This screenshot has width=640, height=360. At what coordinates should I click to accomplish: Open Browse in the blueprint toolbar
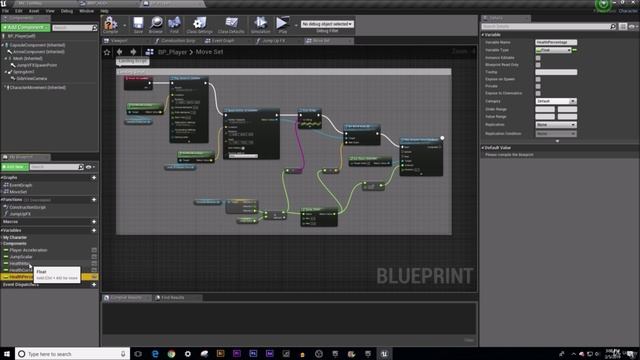point(156,24)
